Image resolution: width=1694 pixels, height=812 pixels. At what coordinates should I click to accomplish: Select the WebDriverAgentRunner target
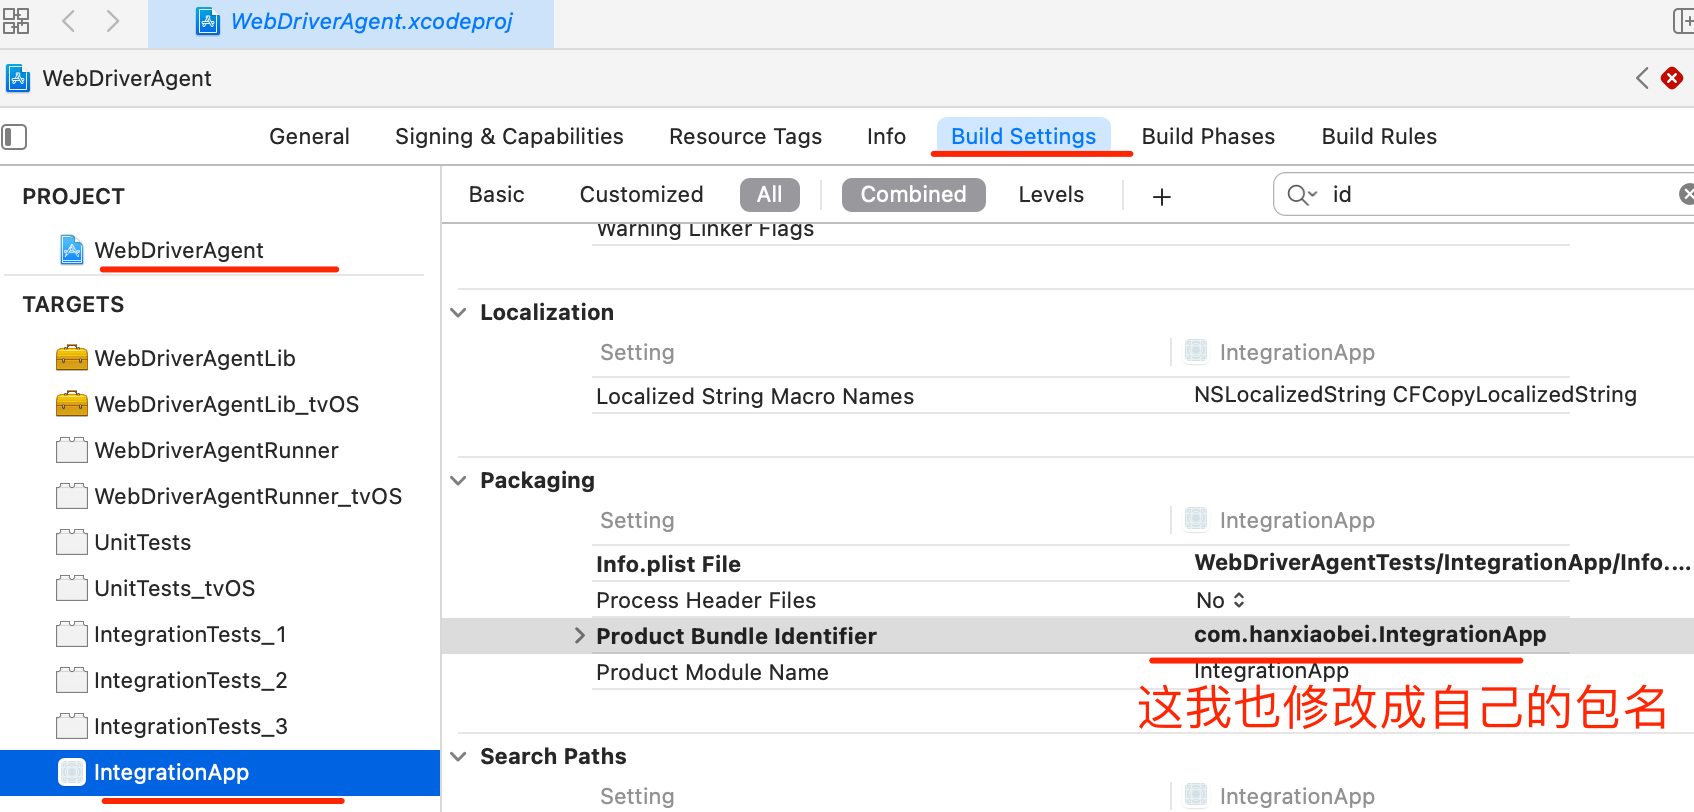(215, 450)
